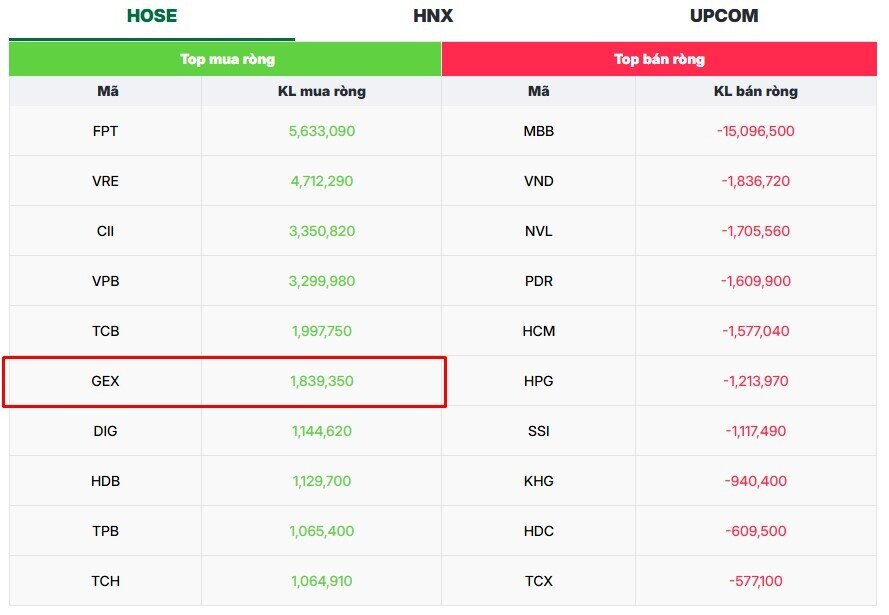
Task: Click PDR net sell value -1,609,900
Action: [x=756, y=281]
